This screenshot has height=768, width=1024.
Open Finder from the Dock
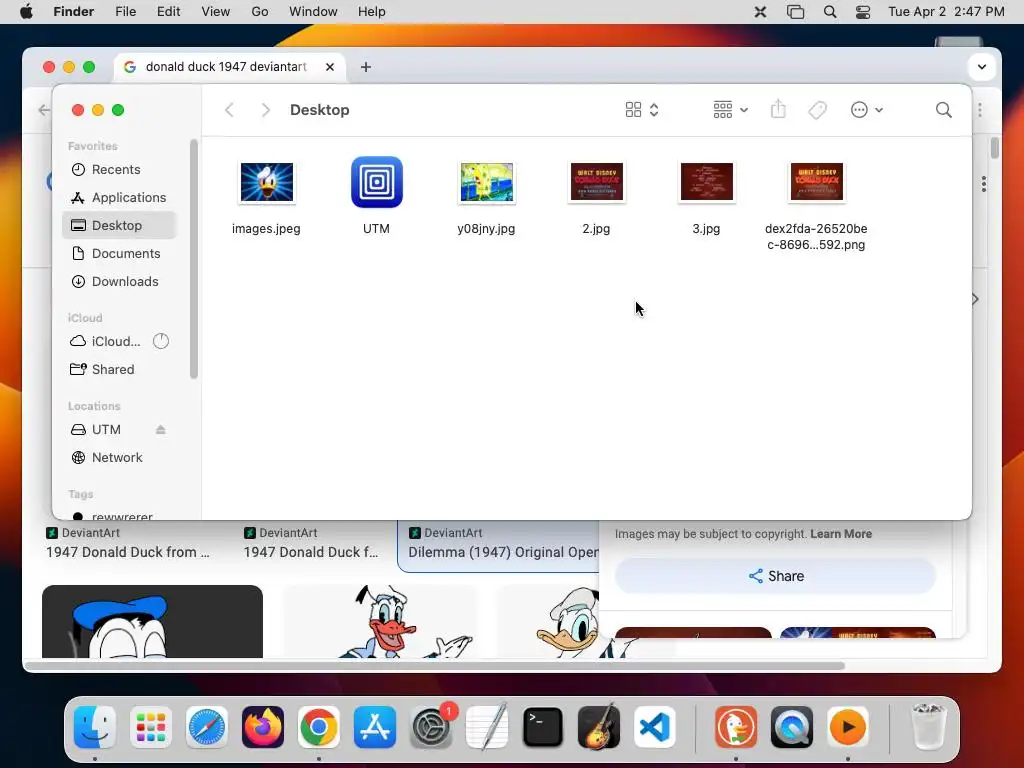[95, 726]
